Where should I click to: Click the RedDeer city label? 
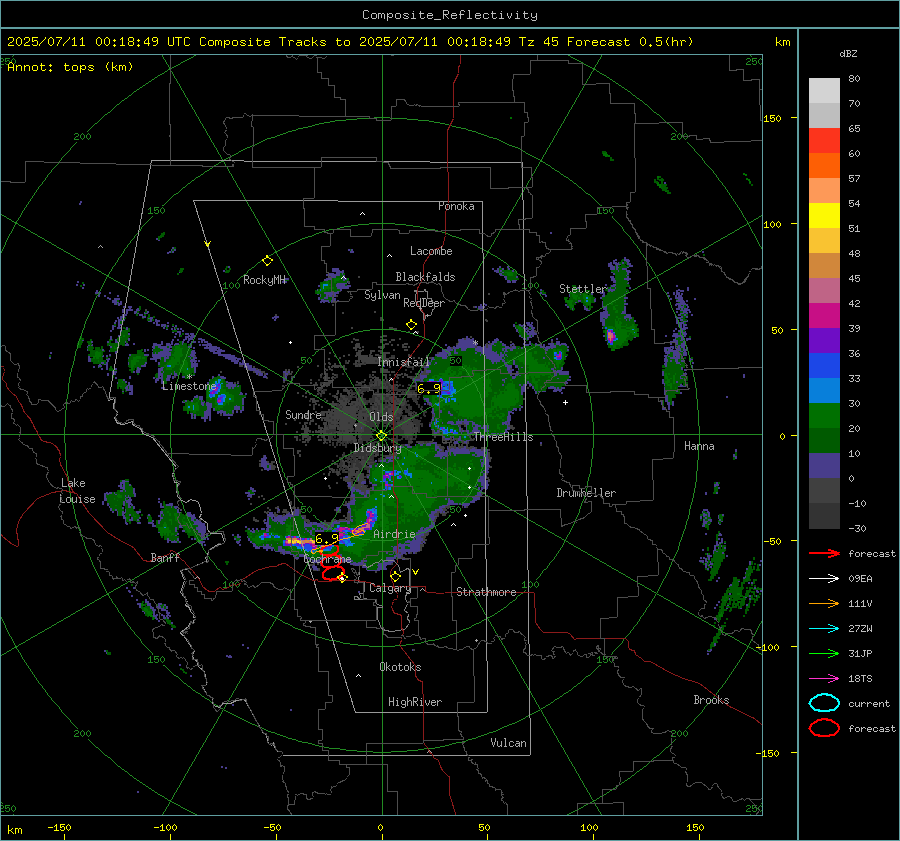point(424,303)
